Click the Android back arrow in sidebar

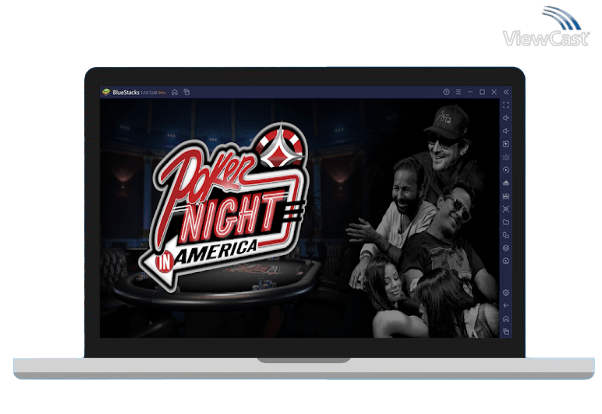point(506,306)
